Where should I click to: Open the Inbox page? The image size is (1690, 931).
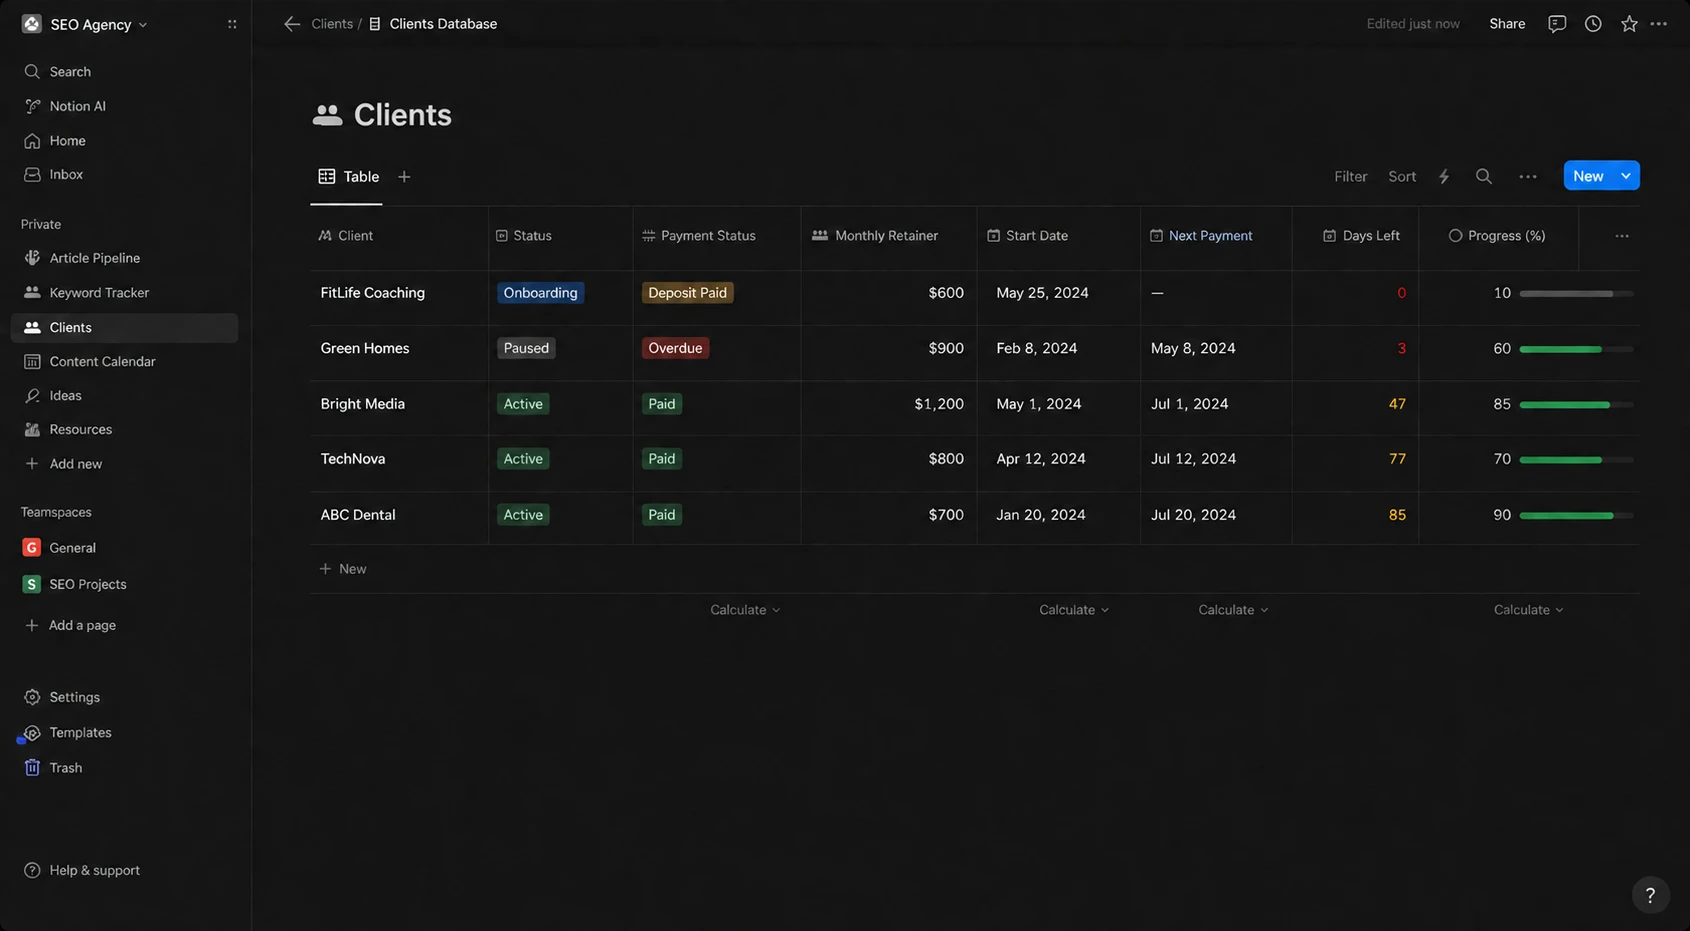124,174
